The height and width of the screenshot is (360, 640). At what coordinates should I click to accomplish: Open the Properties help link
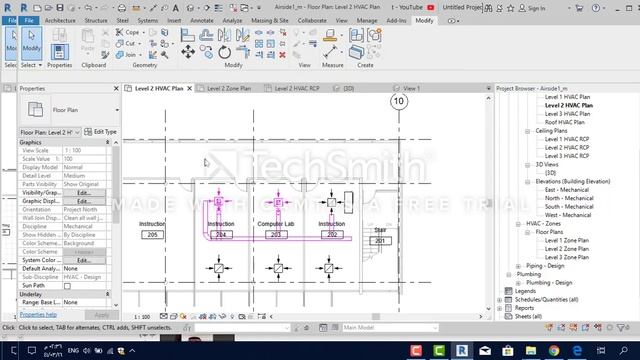(x=38, y=315)
